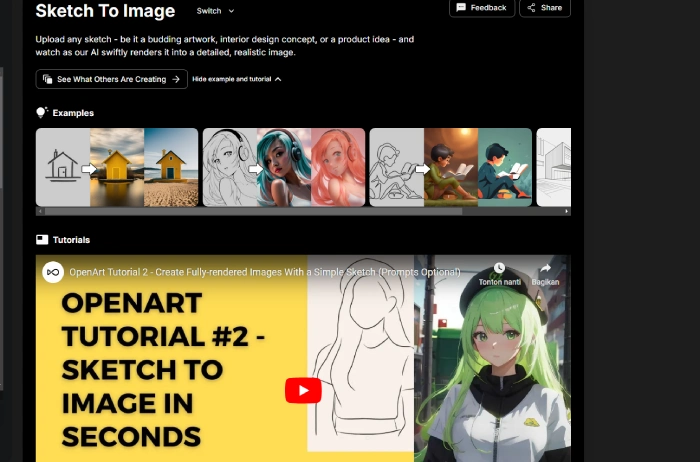Click the gallery icon beside See What Others
Viewport: 700px width, 462px height.
click(47, 79)
